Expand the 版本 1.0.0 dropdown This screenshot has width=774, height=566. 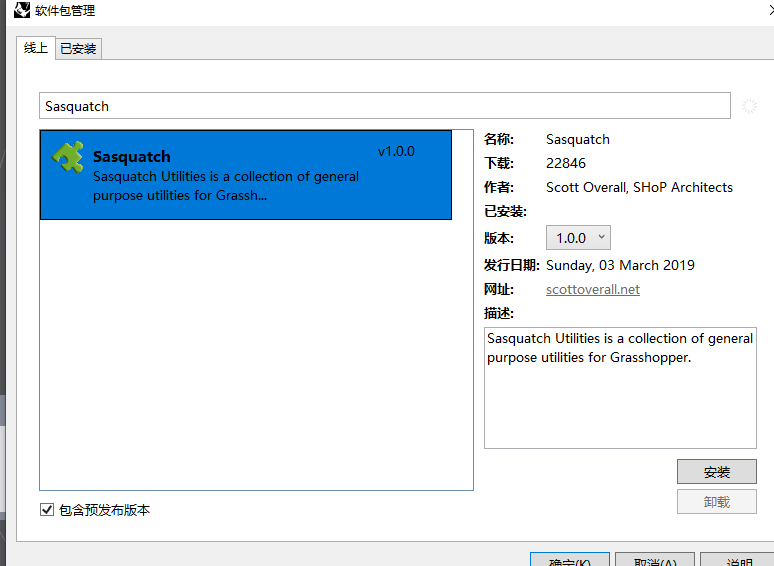pos(578,238)
